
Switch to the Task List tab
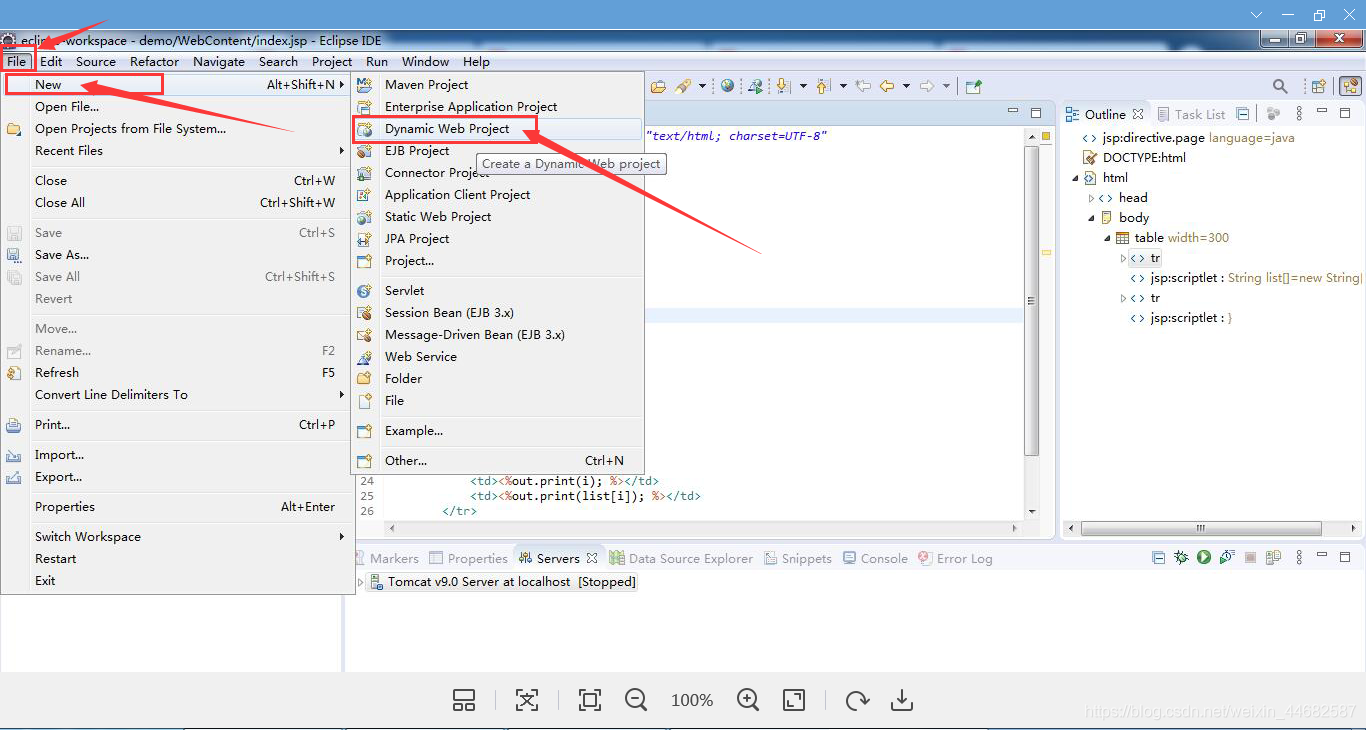(1190, 114)
